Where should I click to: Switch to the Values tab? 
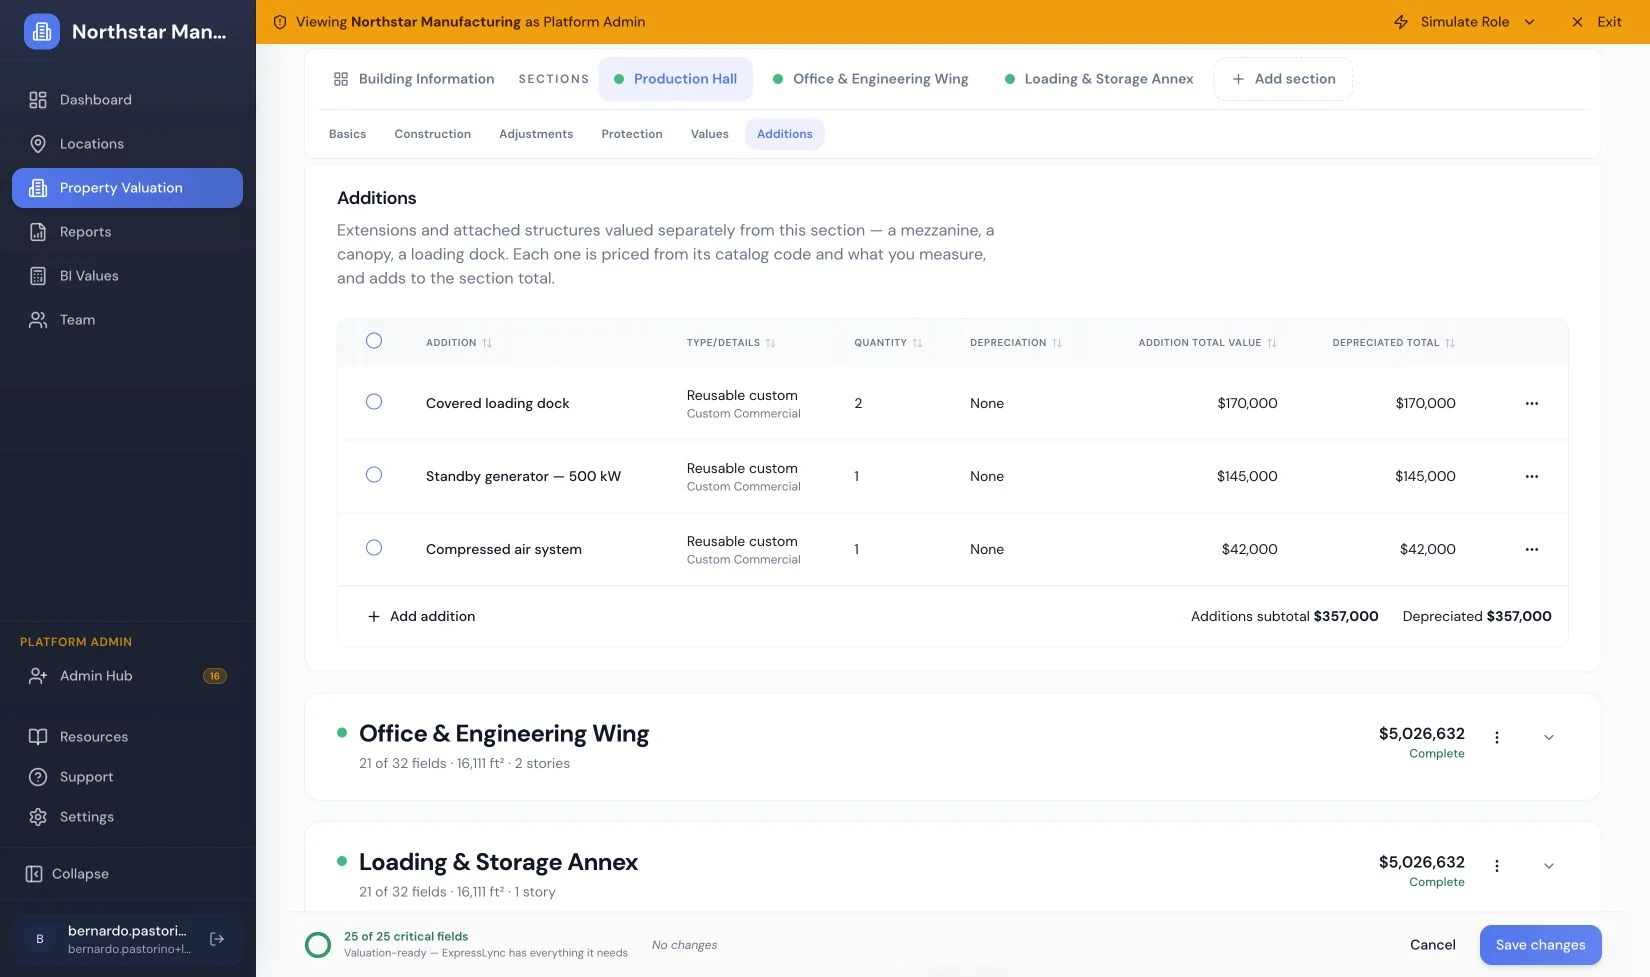709,134
